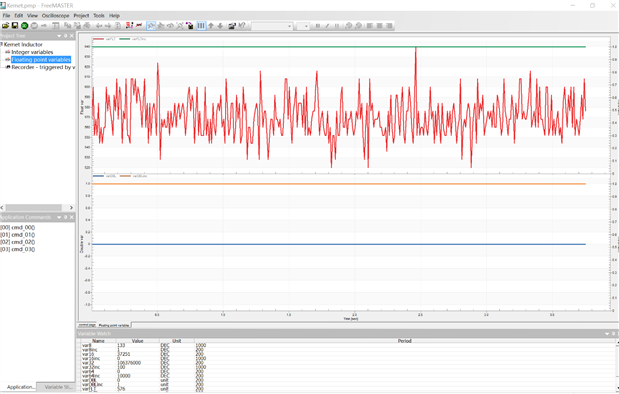Open the small combo box beside font box
The width and height of the screenshot is (619, 394).
303,26
